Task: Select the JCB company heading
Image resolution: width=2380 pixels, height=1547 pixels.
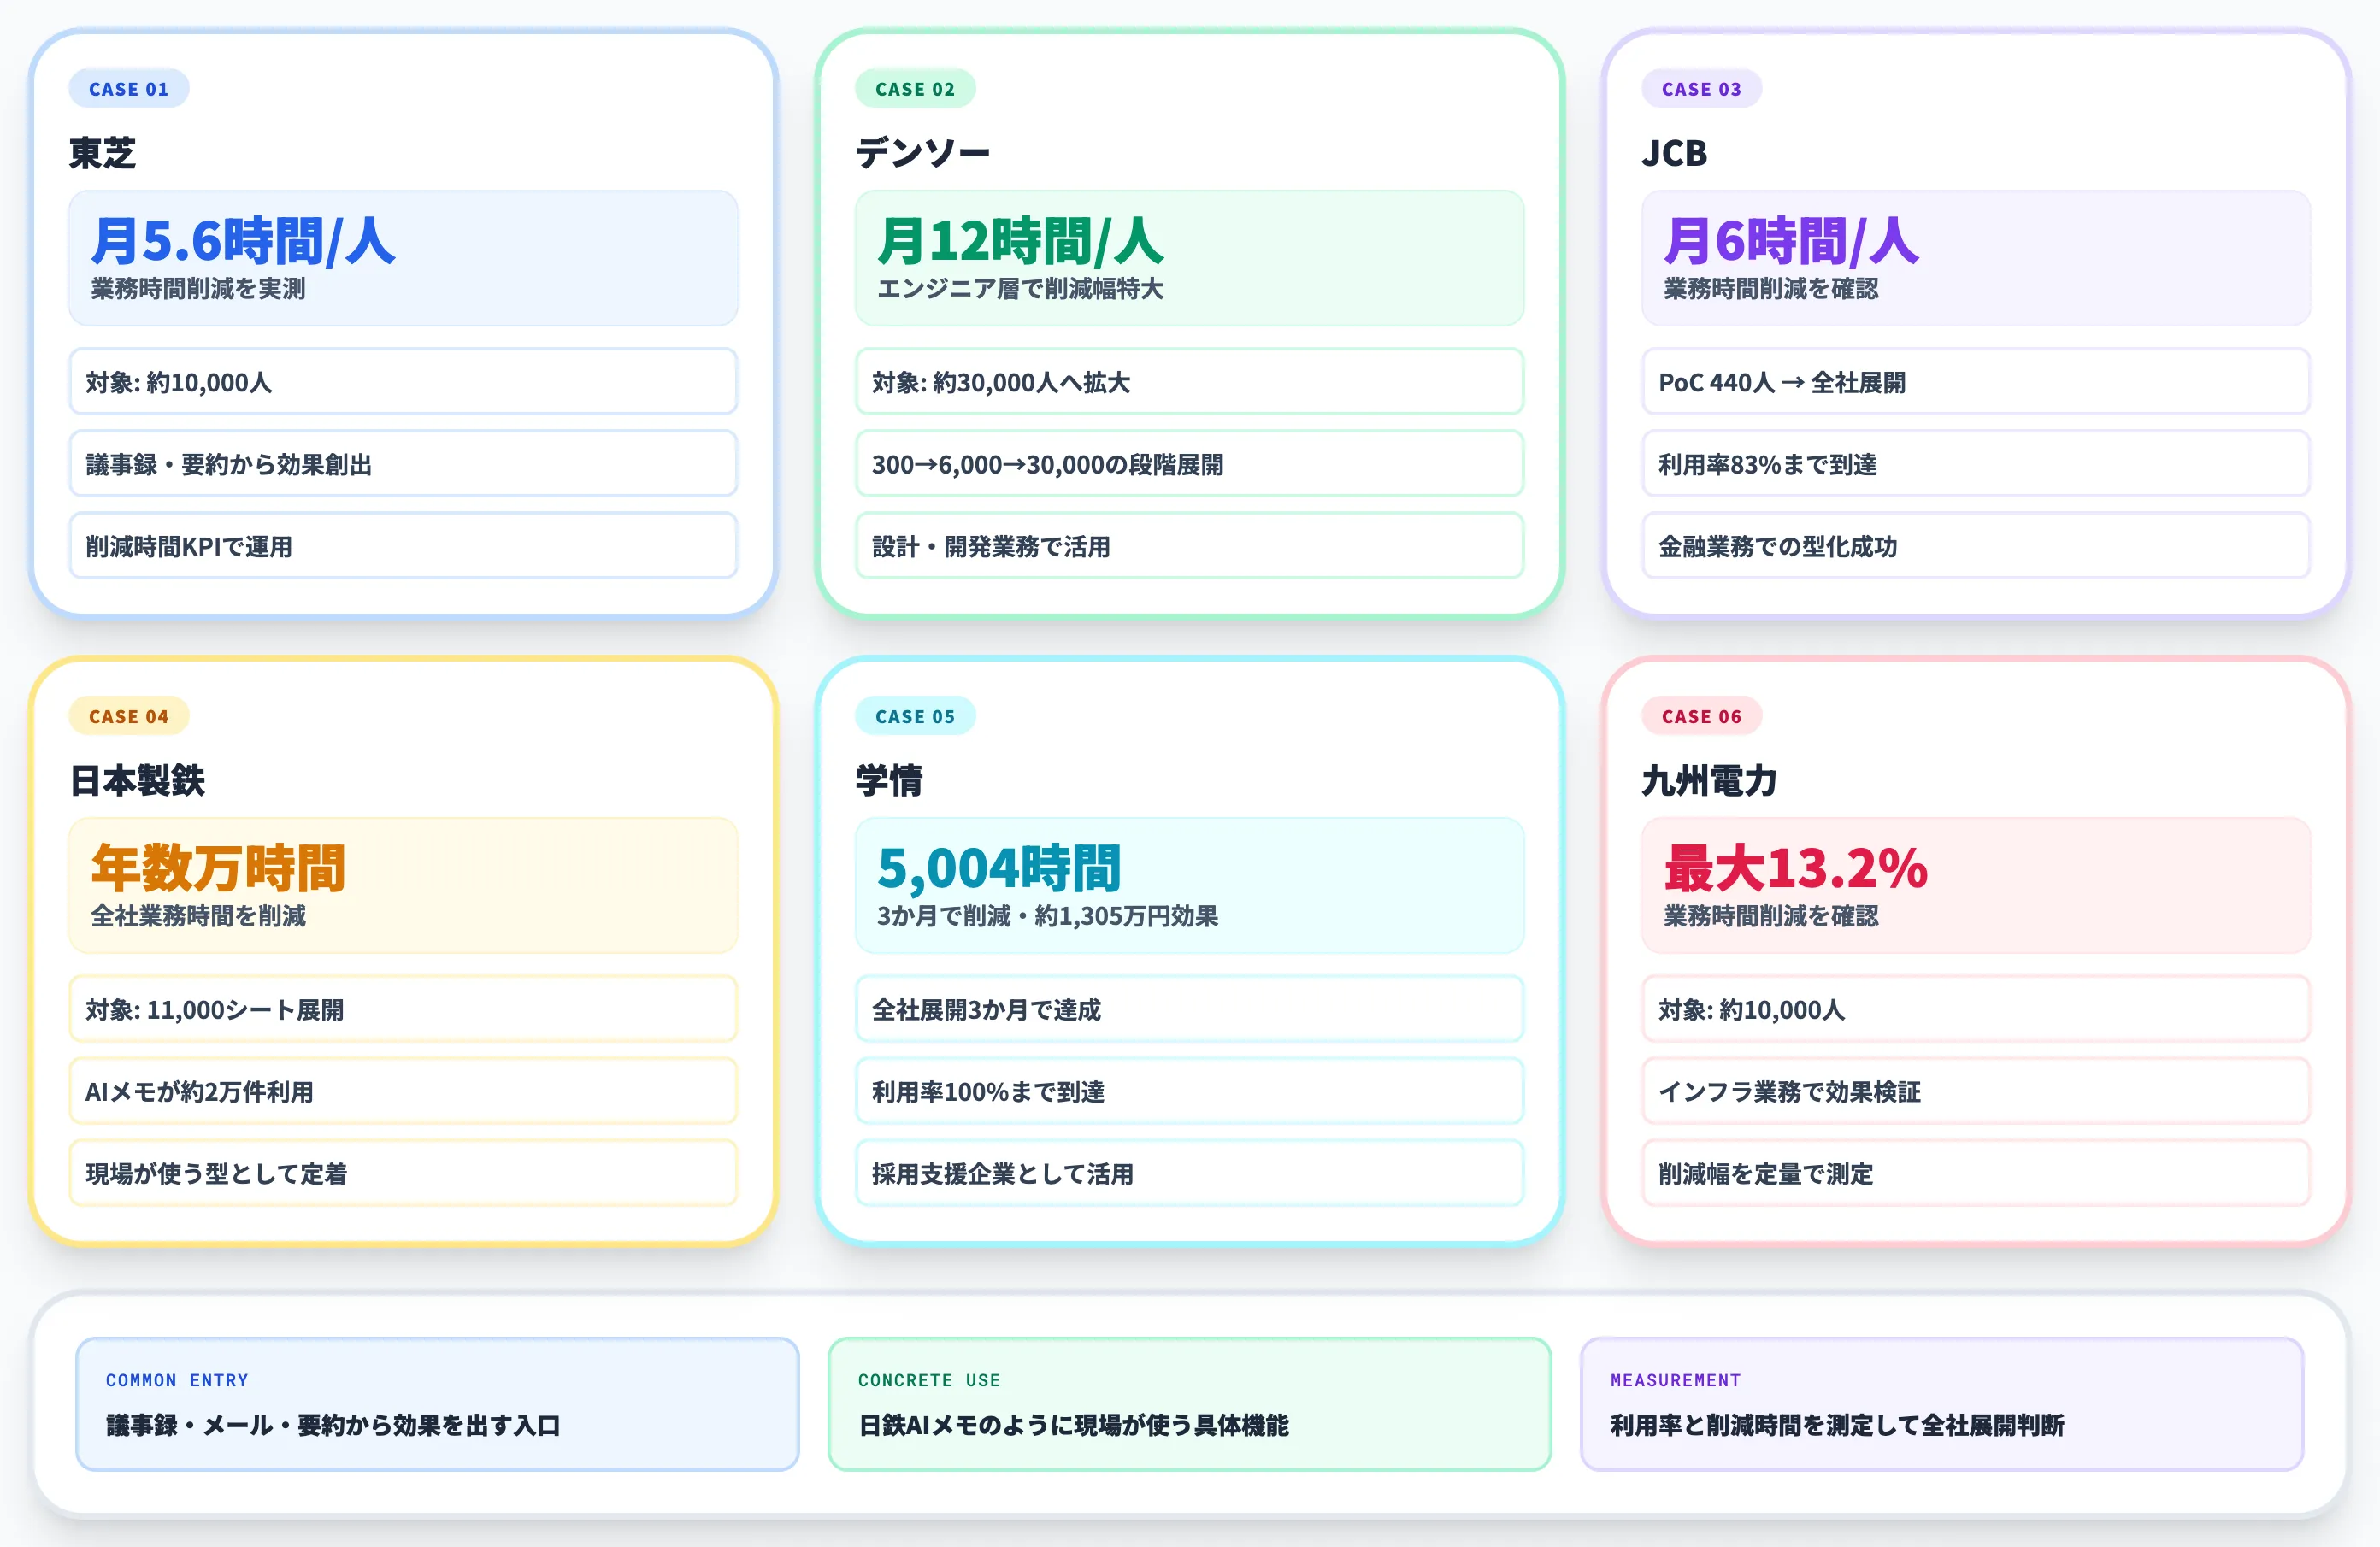Action: tap(1675, 153)
